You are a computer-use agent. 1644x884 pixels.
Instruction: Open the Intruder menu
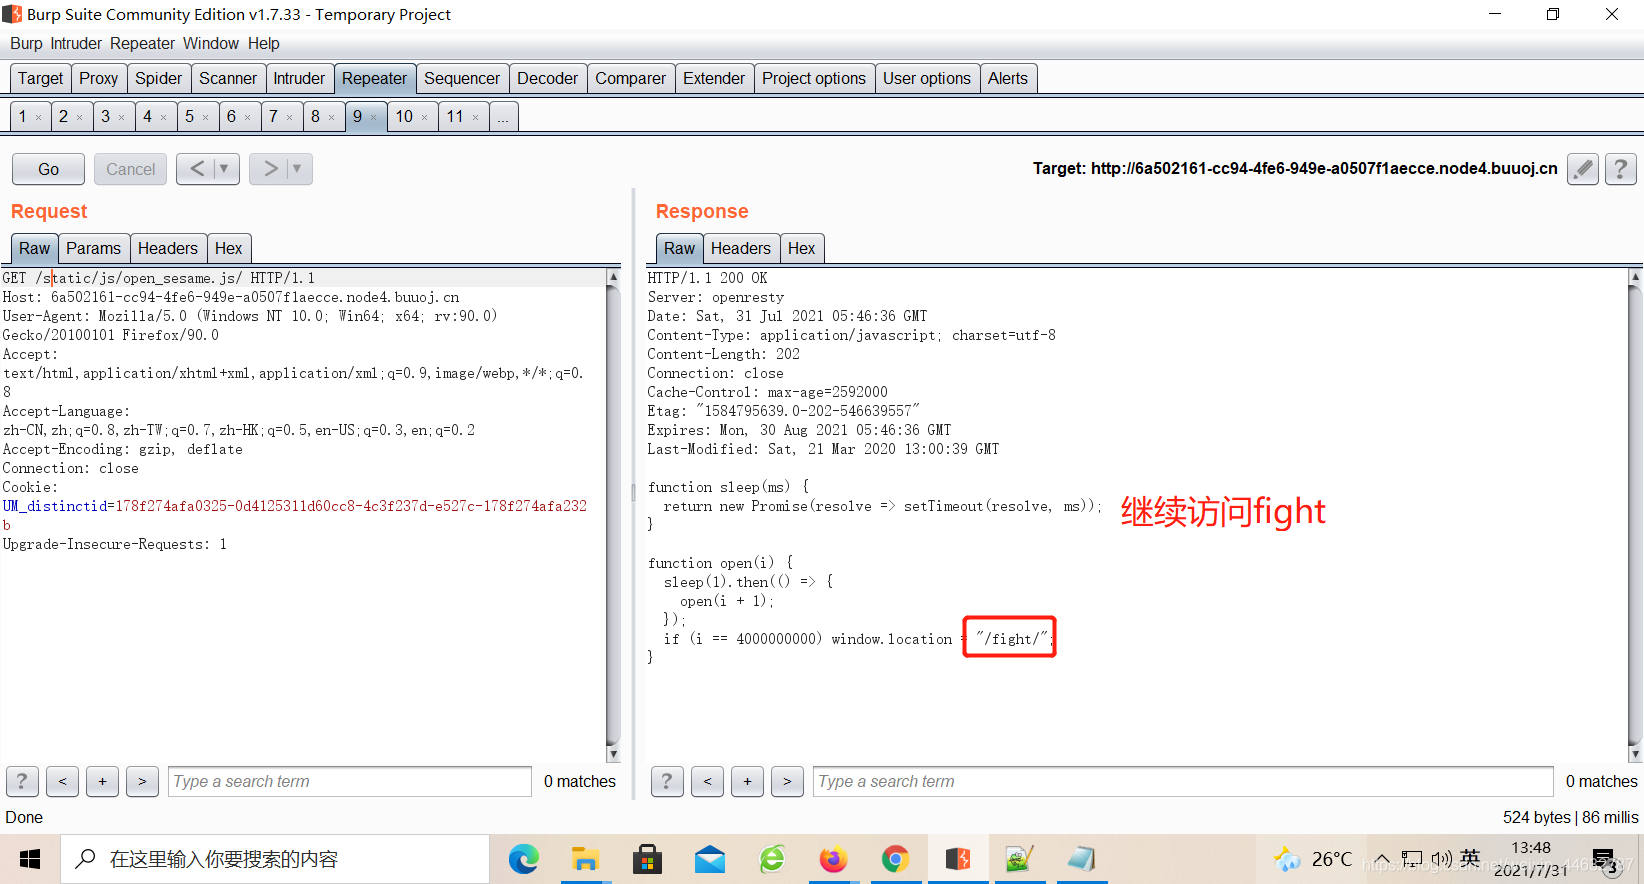pyautogui.click(x=76, y=43)
